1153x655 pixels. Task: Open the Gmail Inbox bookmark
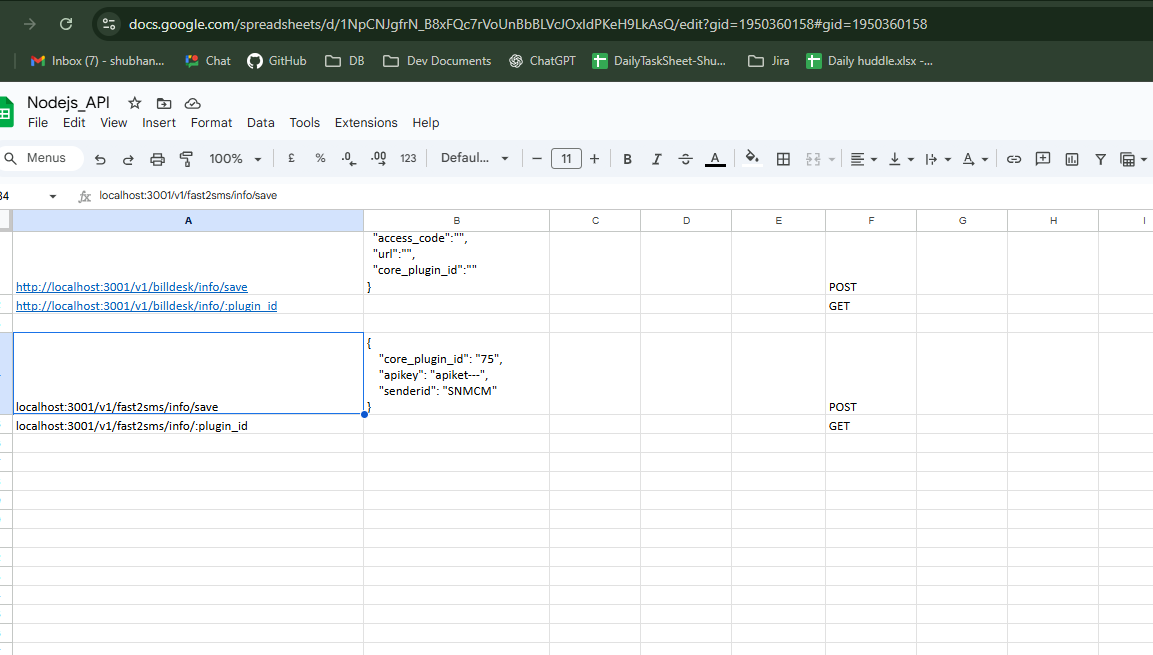point(97,61)
